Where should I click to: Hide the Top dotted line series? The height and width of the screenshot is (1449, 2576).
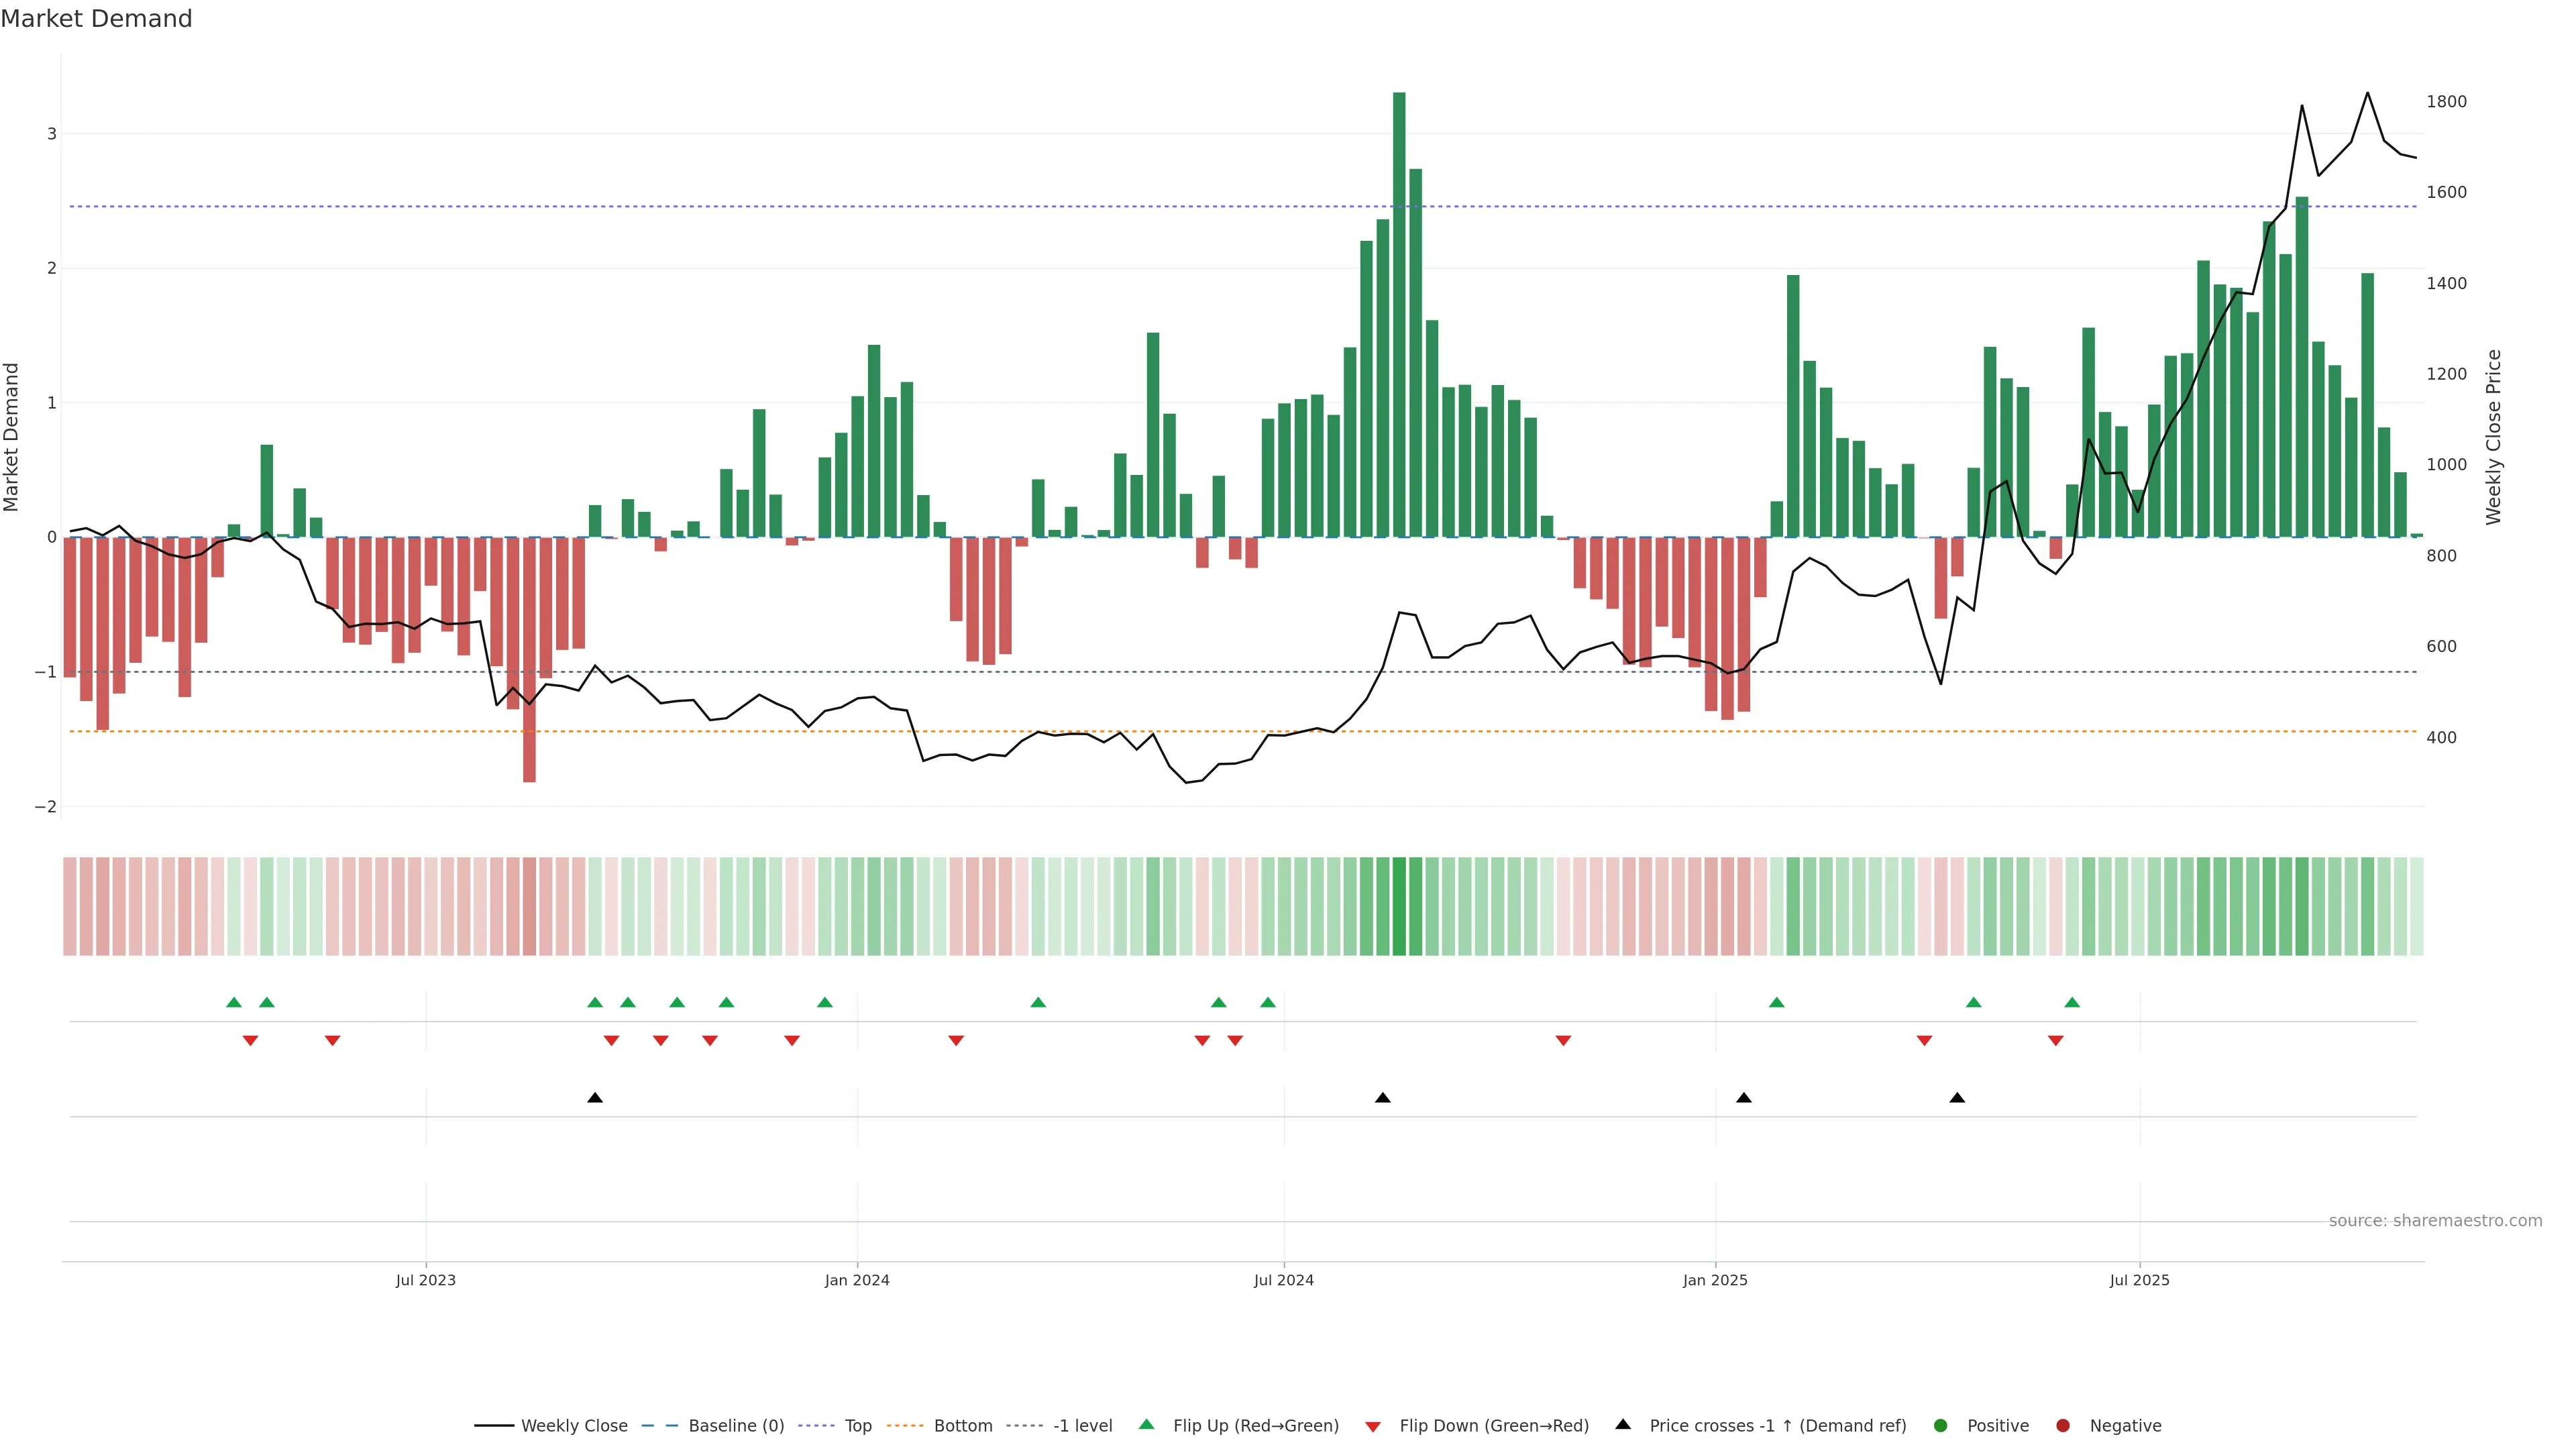[857, 1426]
